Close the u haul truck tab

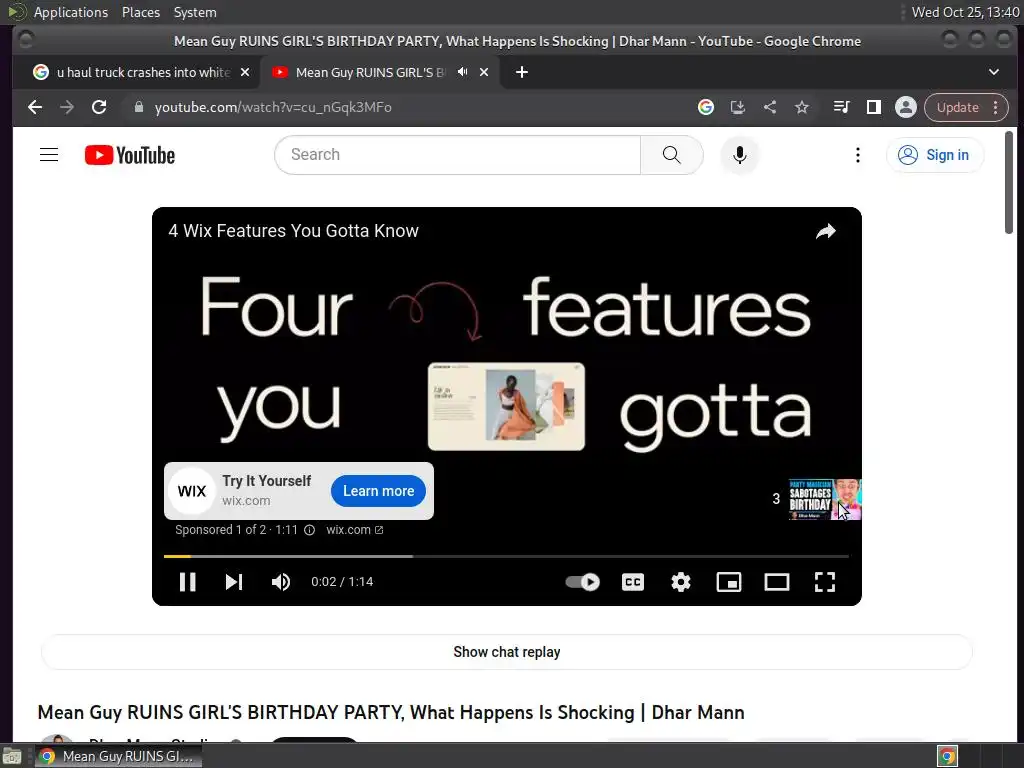pyautogui.click(x=245, y=72)
